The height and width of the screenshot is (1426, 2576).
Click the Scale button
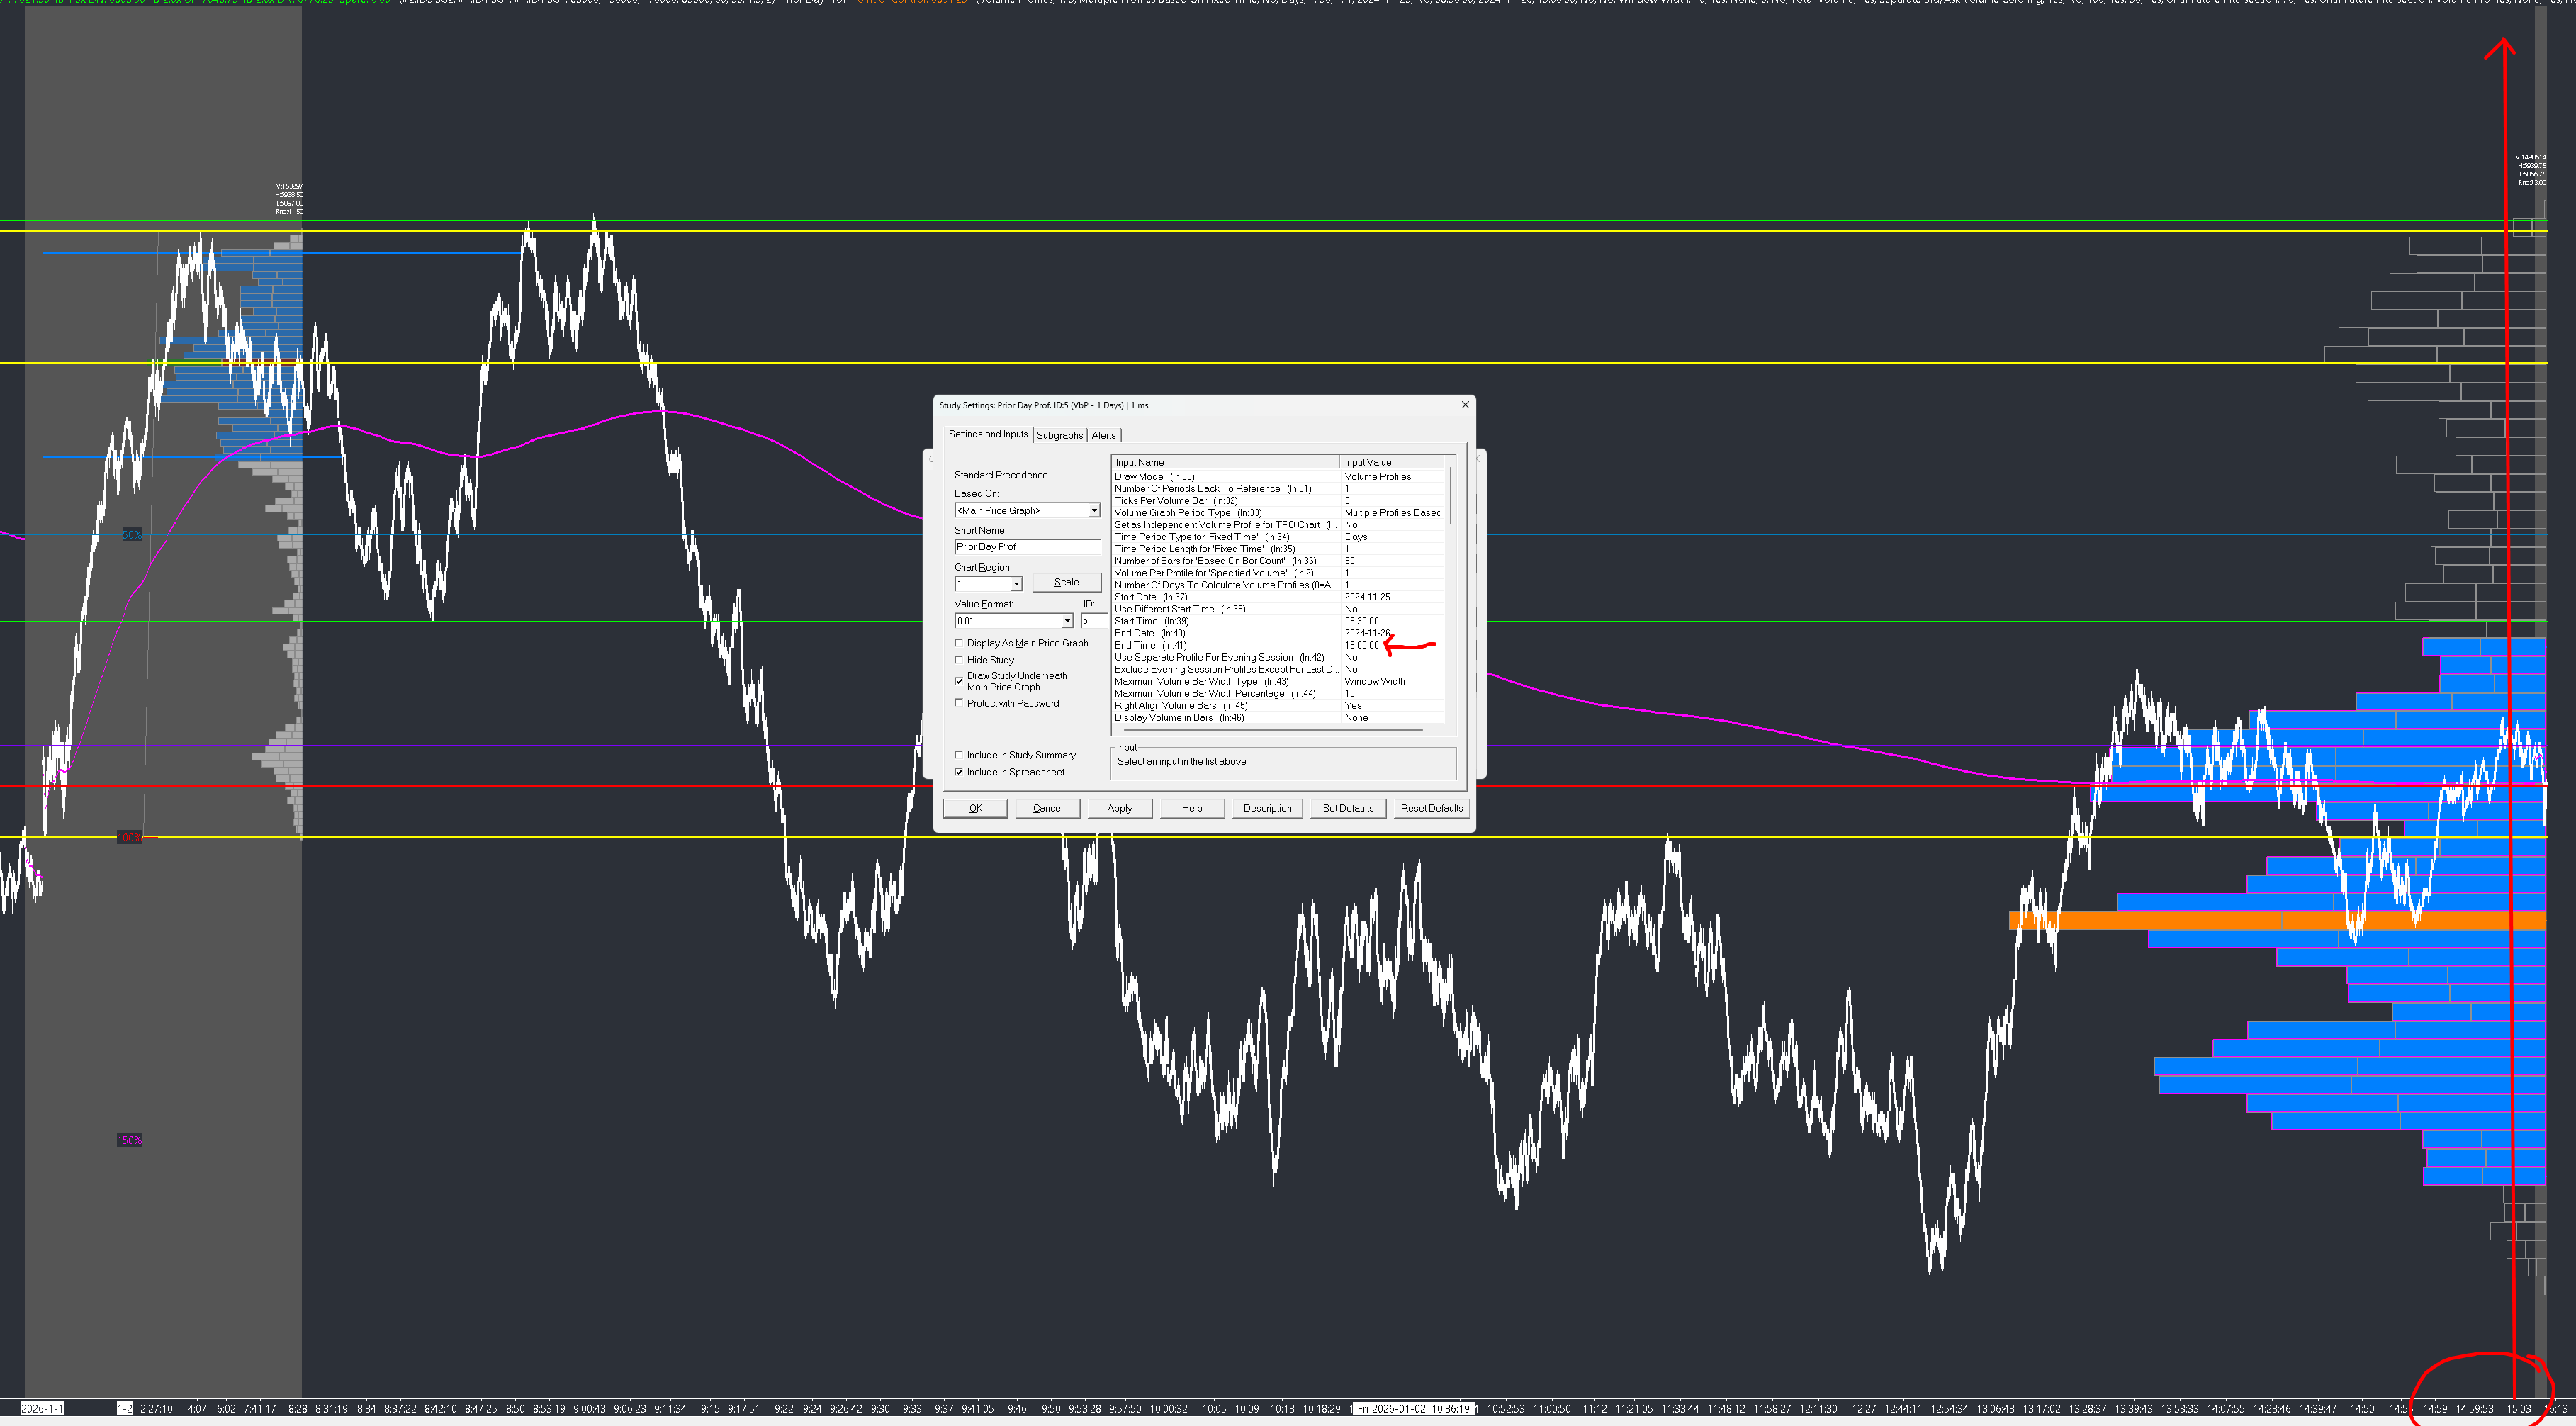pos(1066,582)
